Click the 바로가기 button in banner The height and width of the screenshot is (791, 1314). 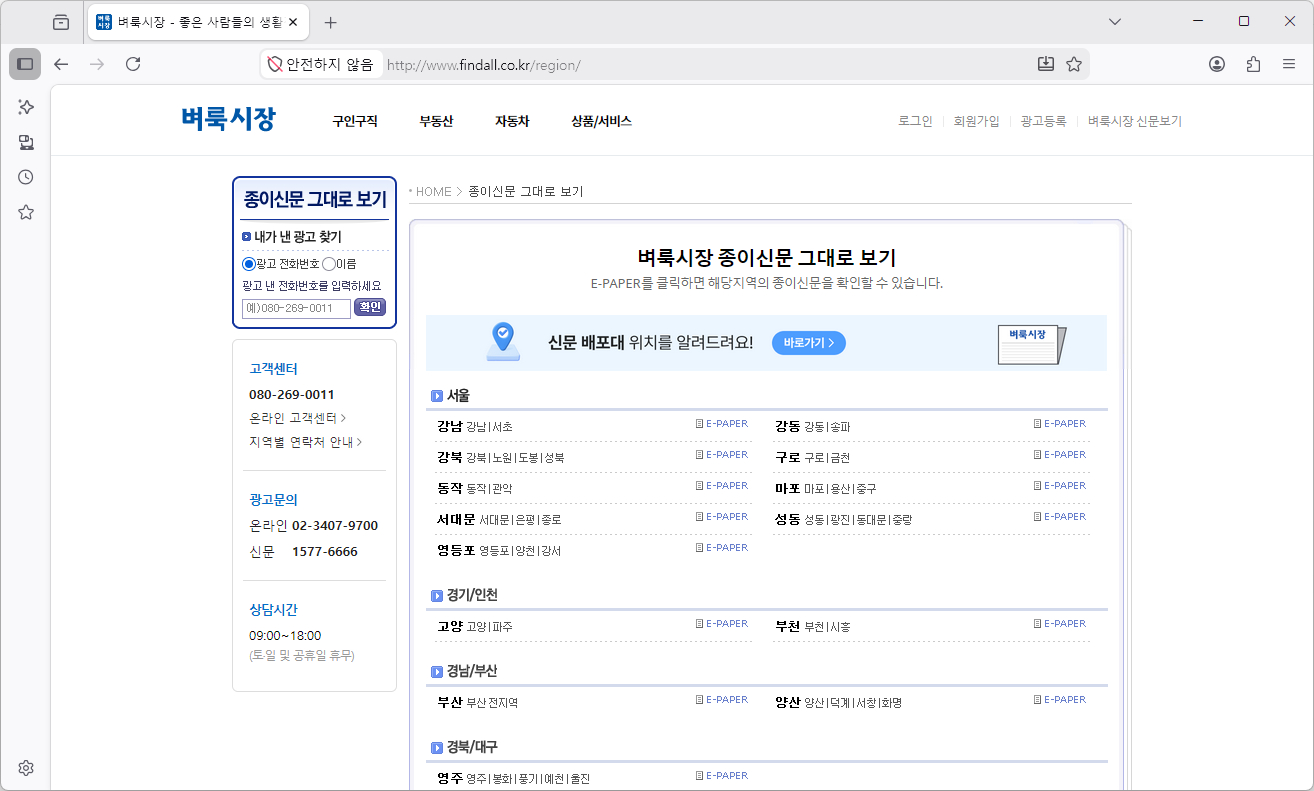pyautogui.click(x=809, y=343)
